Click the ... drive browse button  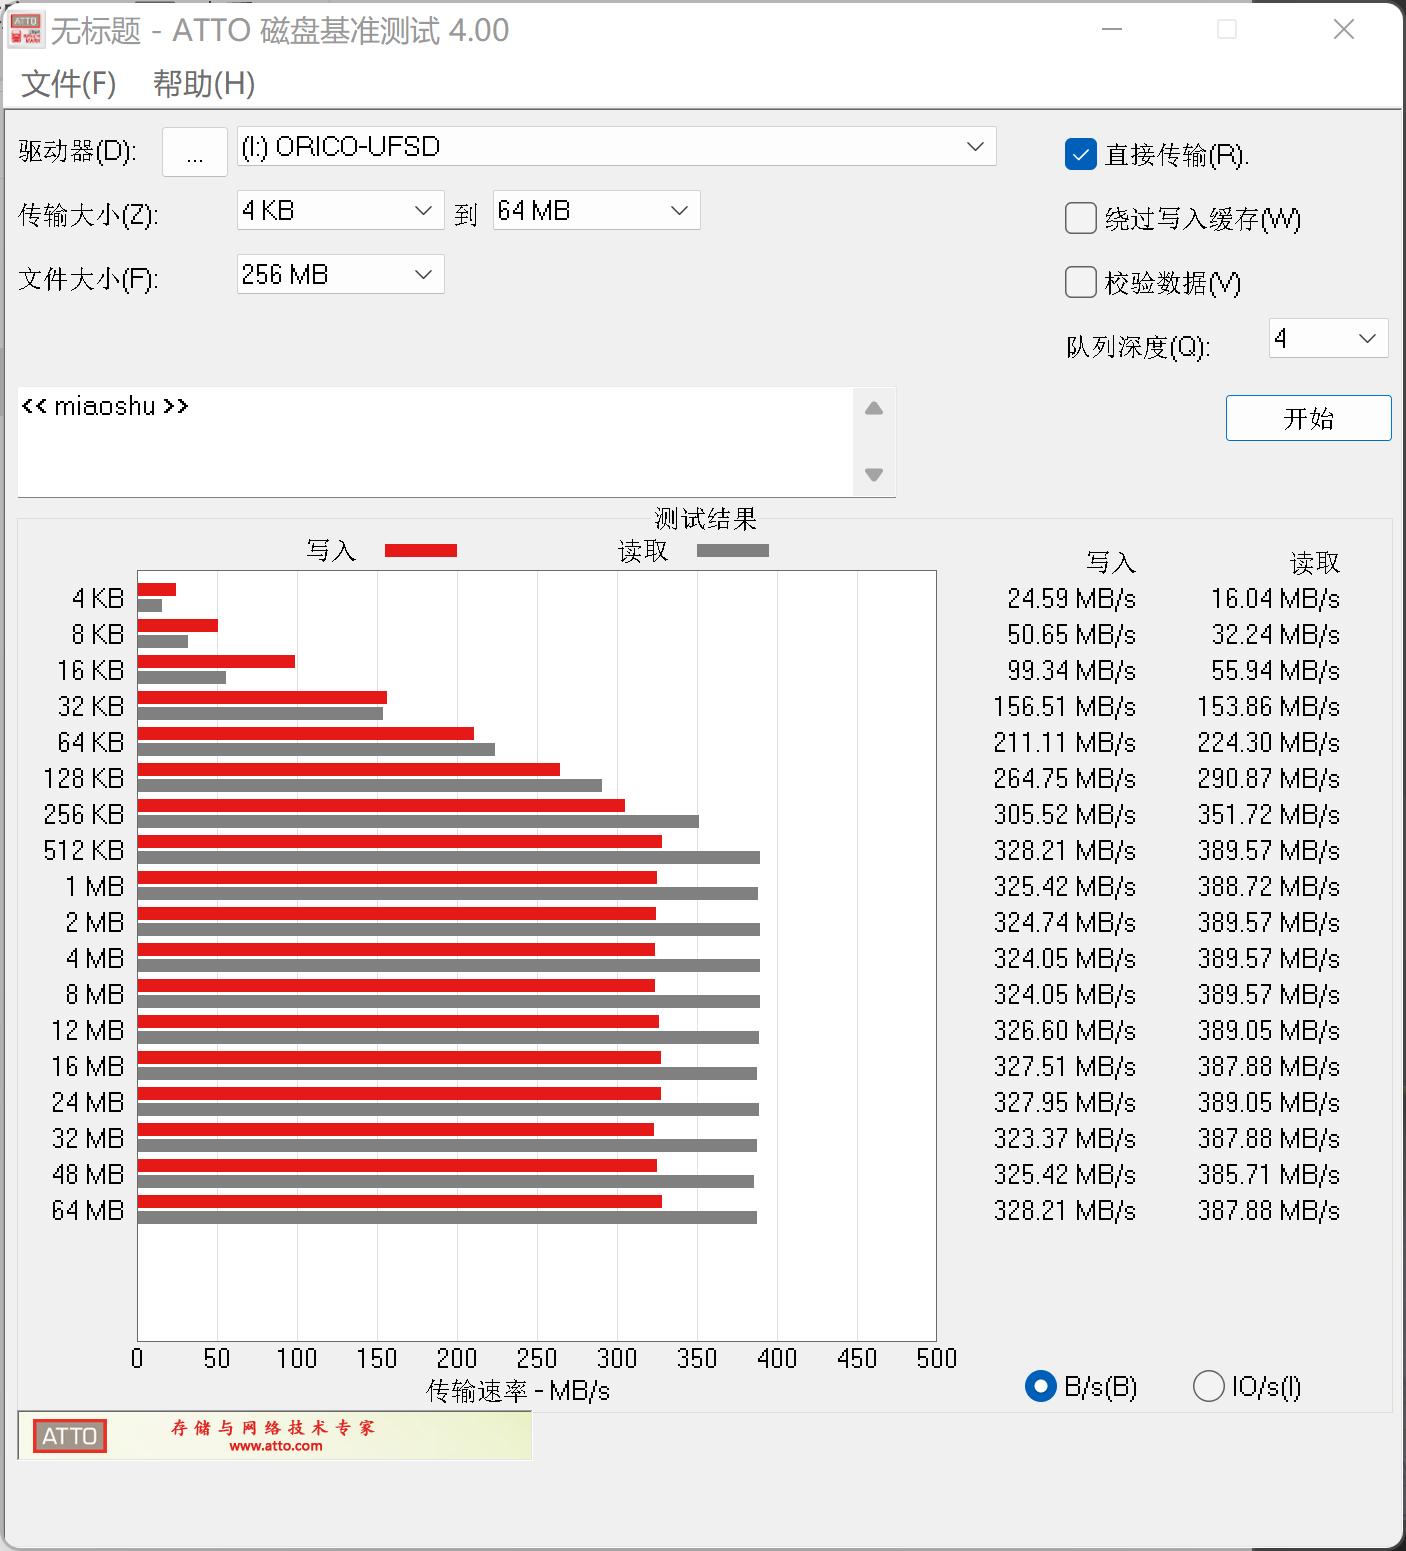194,151
